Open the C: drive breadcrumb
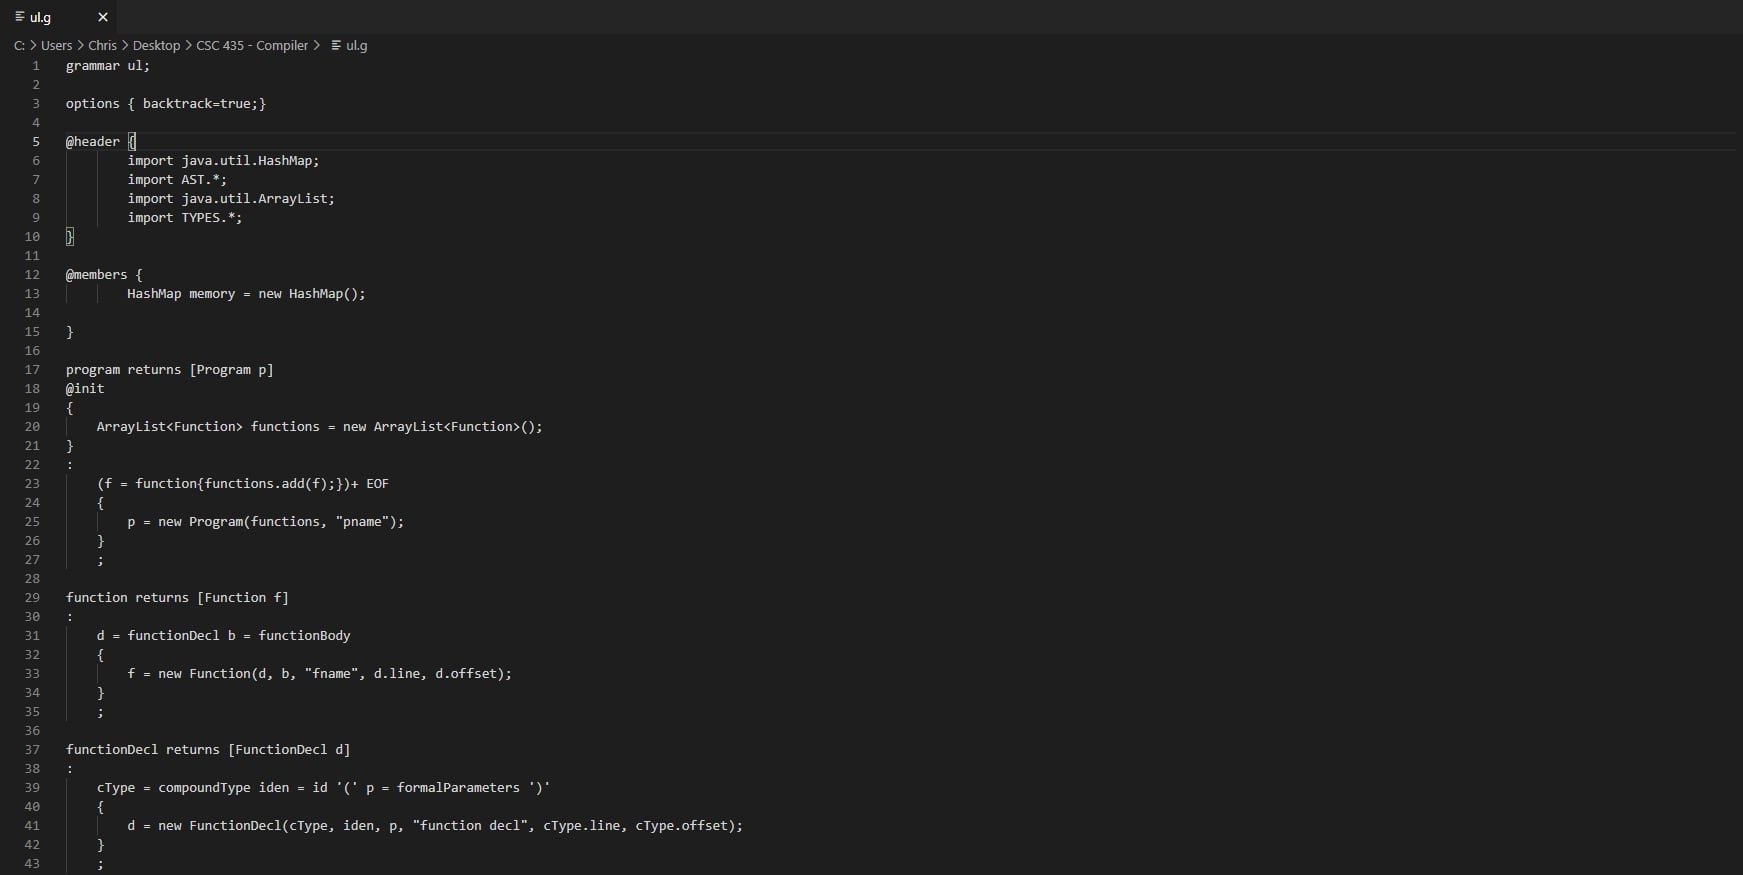The height and width of the screenshot is (875, 1743). 19,46
